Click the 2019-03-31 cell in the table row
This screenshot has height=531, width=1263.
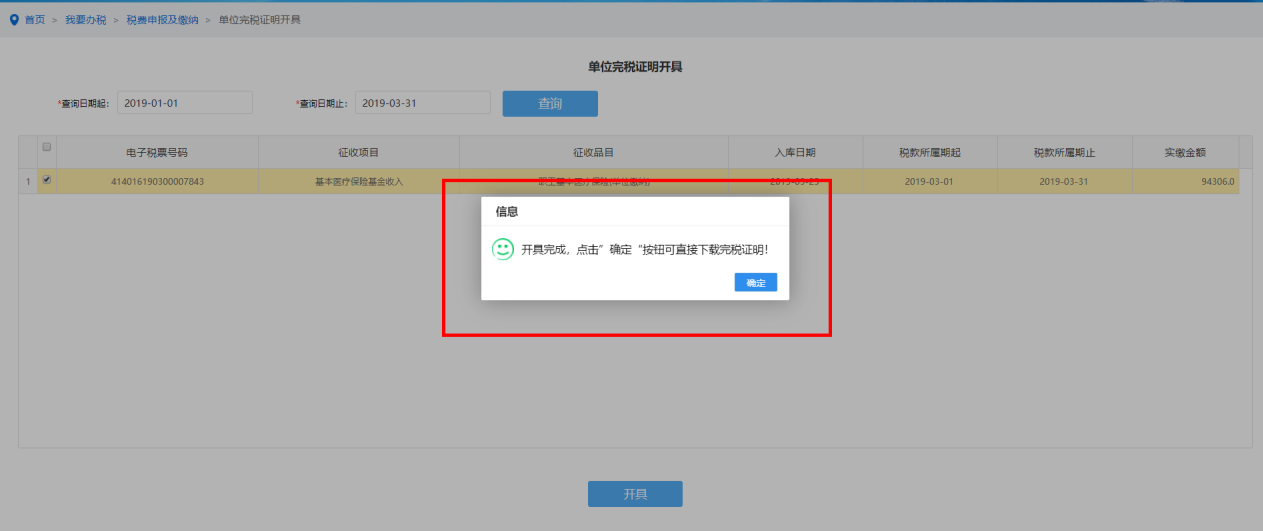pos(1065,181)
